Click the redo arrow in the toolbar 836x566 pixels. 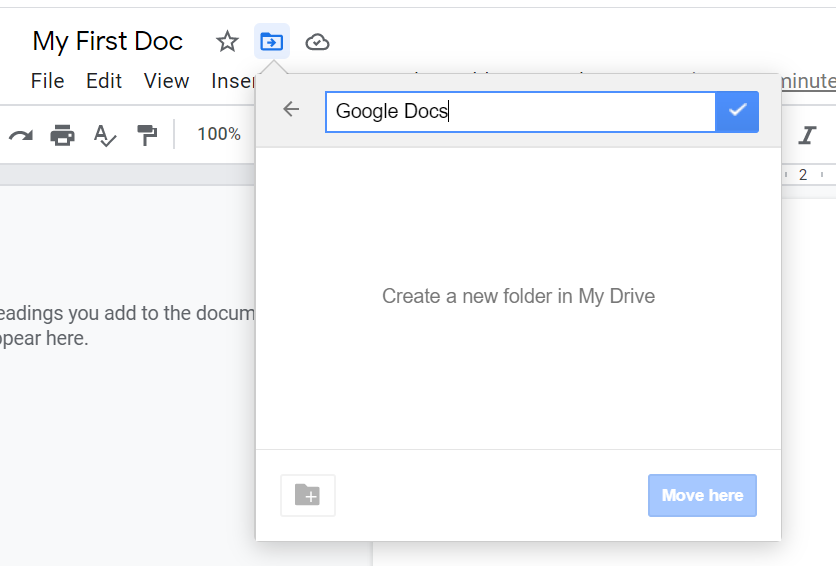coord(21,135)
